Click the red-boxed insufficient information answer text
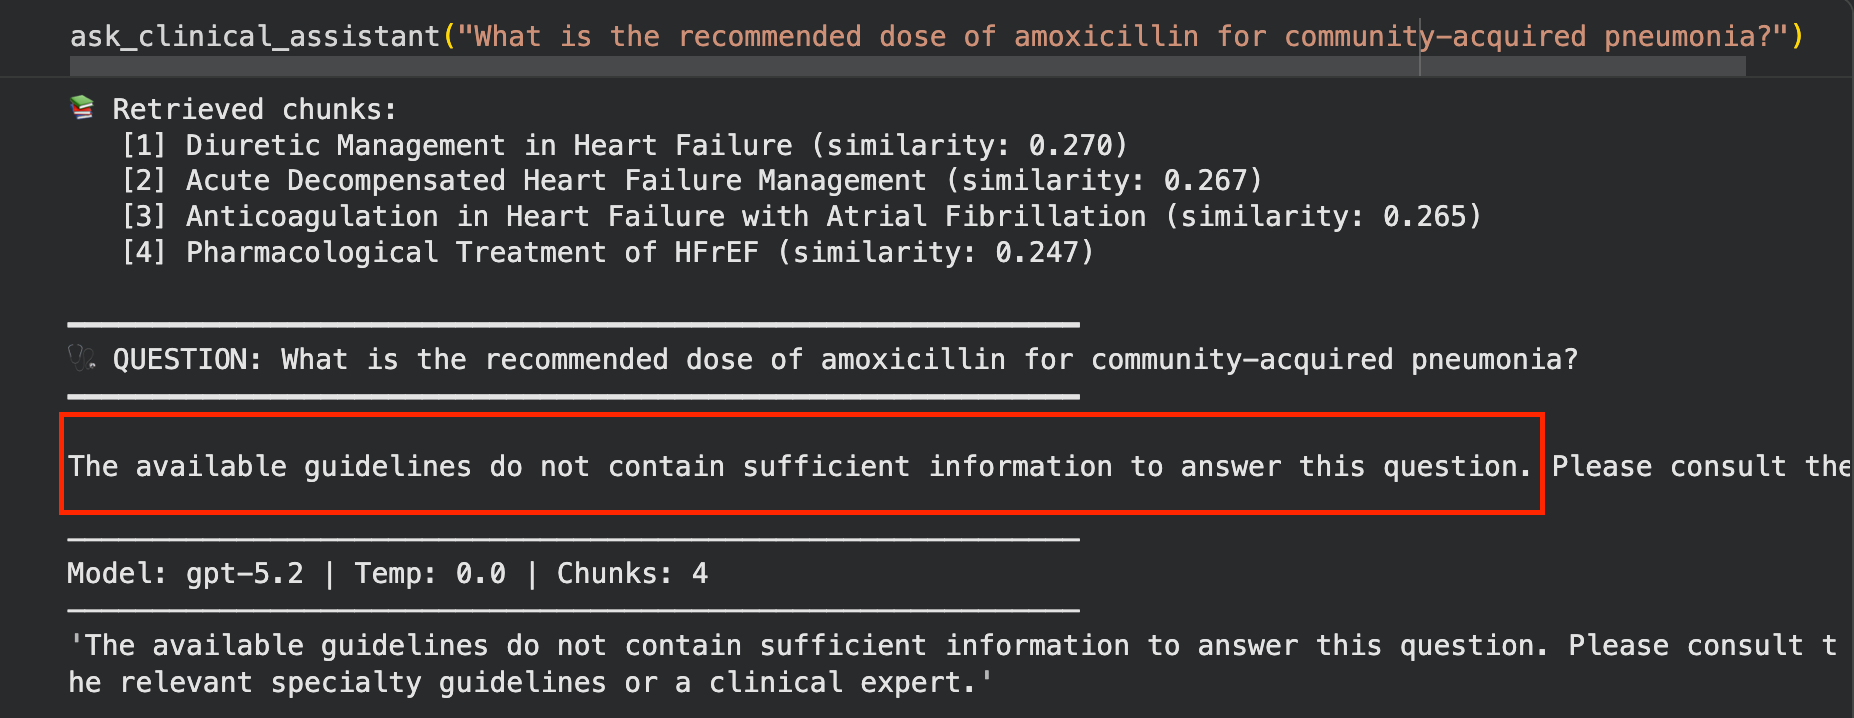This screenshot has width=1854, height=718. pos(800,466)
